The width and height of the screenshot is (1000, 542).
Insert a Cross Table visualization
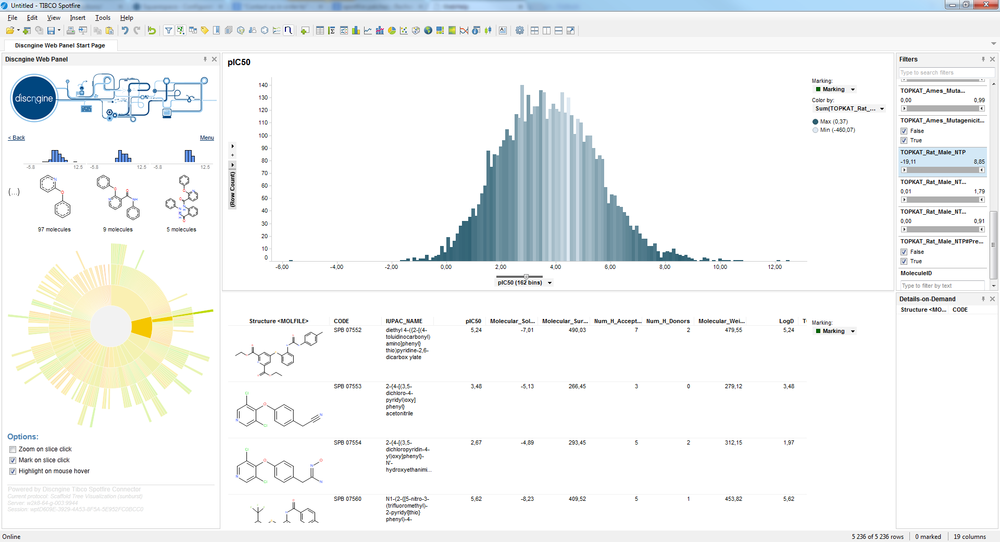332,31
